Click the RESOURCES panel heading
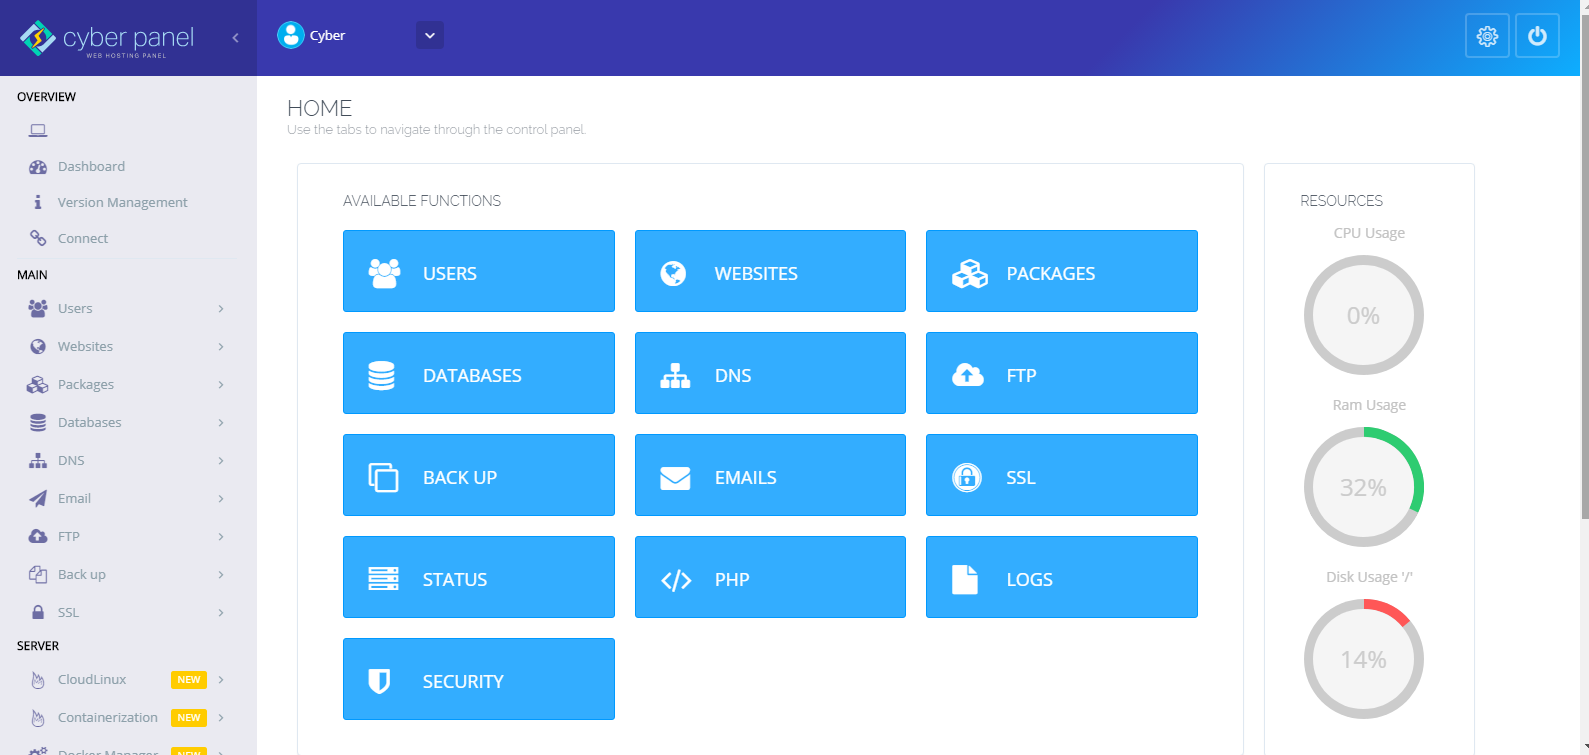1589x755 pixels. 1341,201
